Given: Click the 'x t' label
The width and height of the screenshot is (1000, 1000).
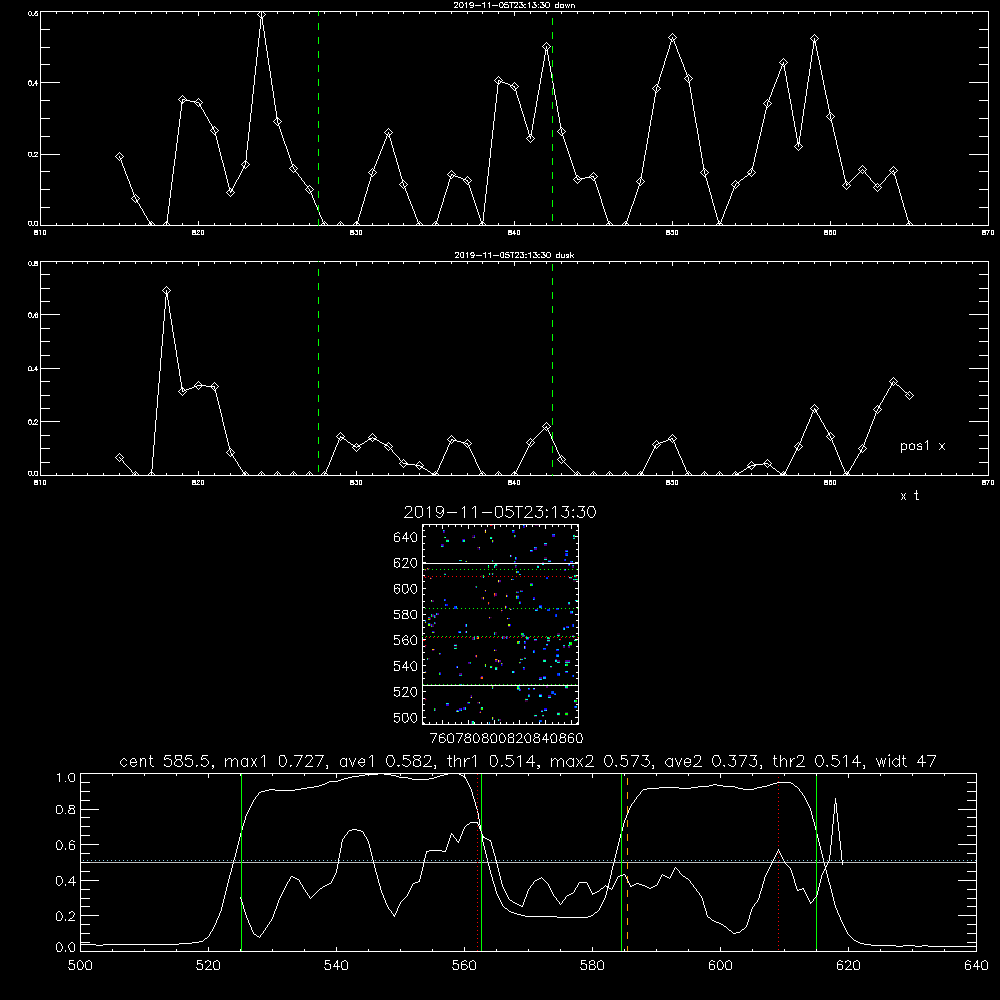Looking at the screenshot, I should tap(909, 496).
